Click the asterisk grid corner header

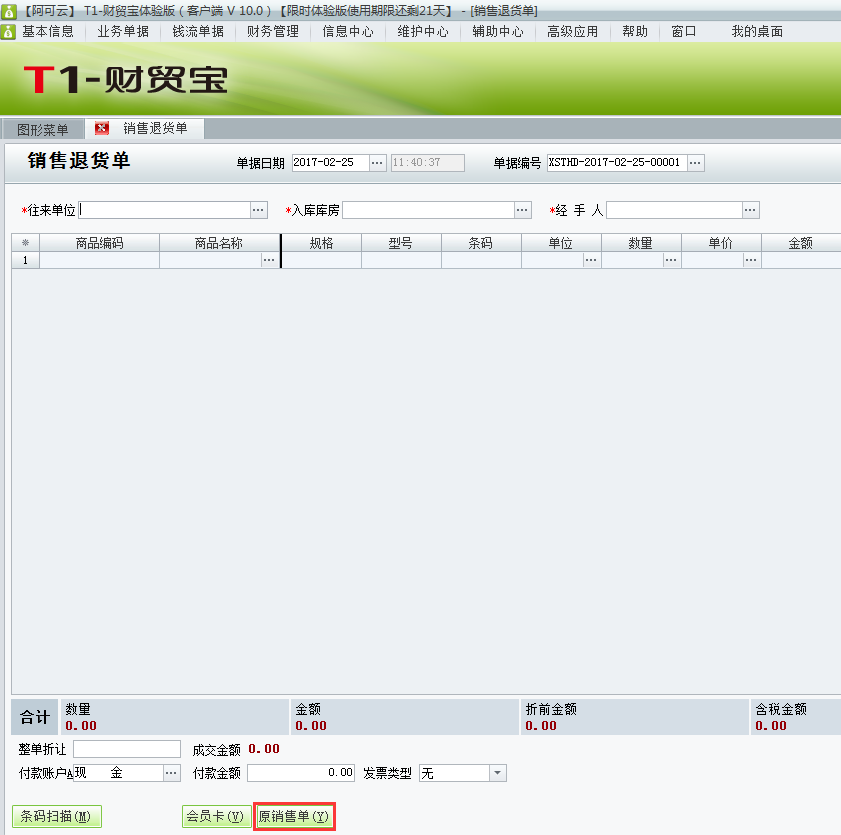tap(25, 243)
